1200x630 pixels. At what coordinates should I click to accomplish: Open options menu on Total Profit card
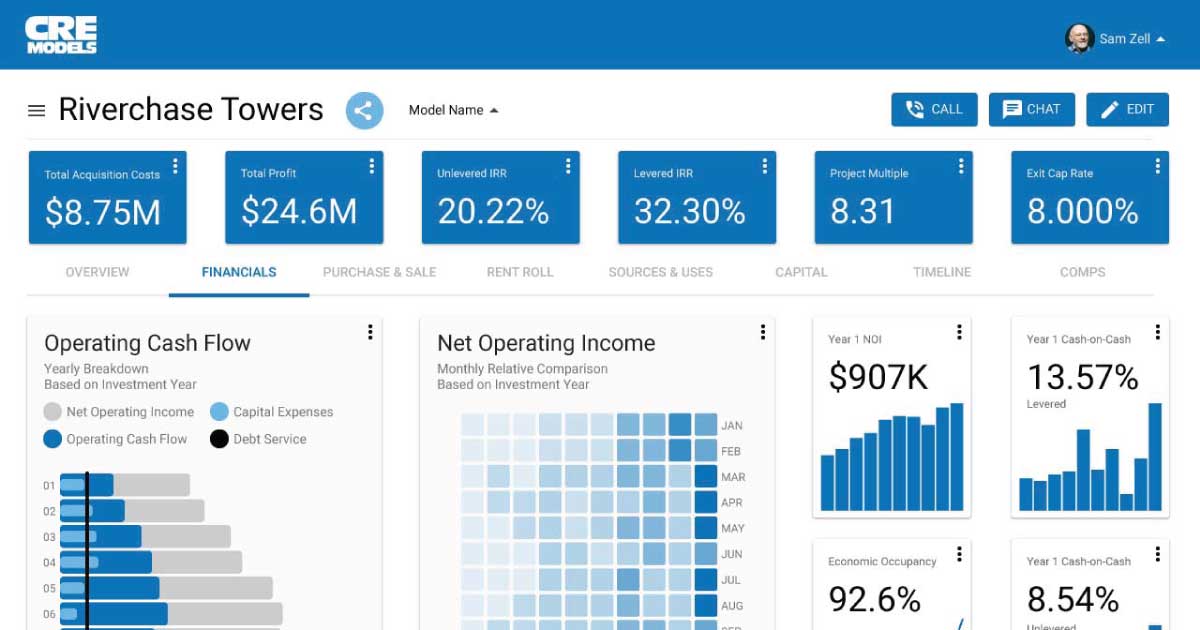click(x=371, y=166)
